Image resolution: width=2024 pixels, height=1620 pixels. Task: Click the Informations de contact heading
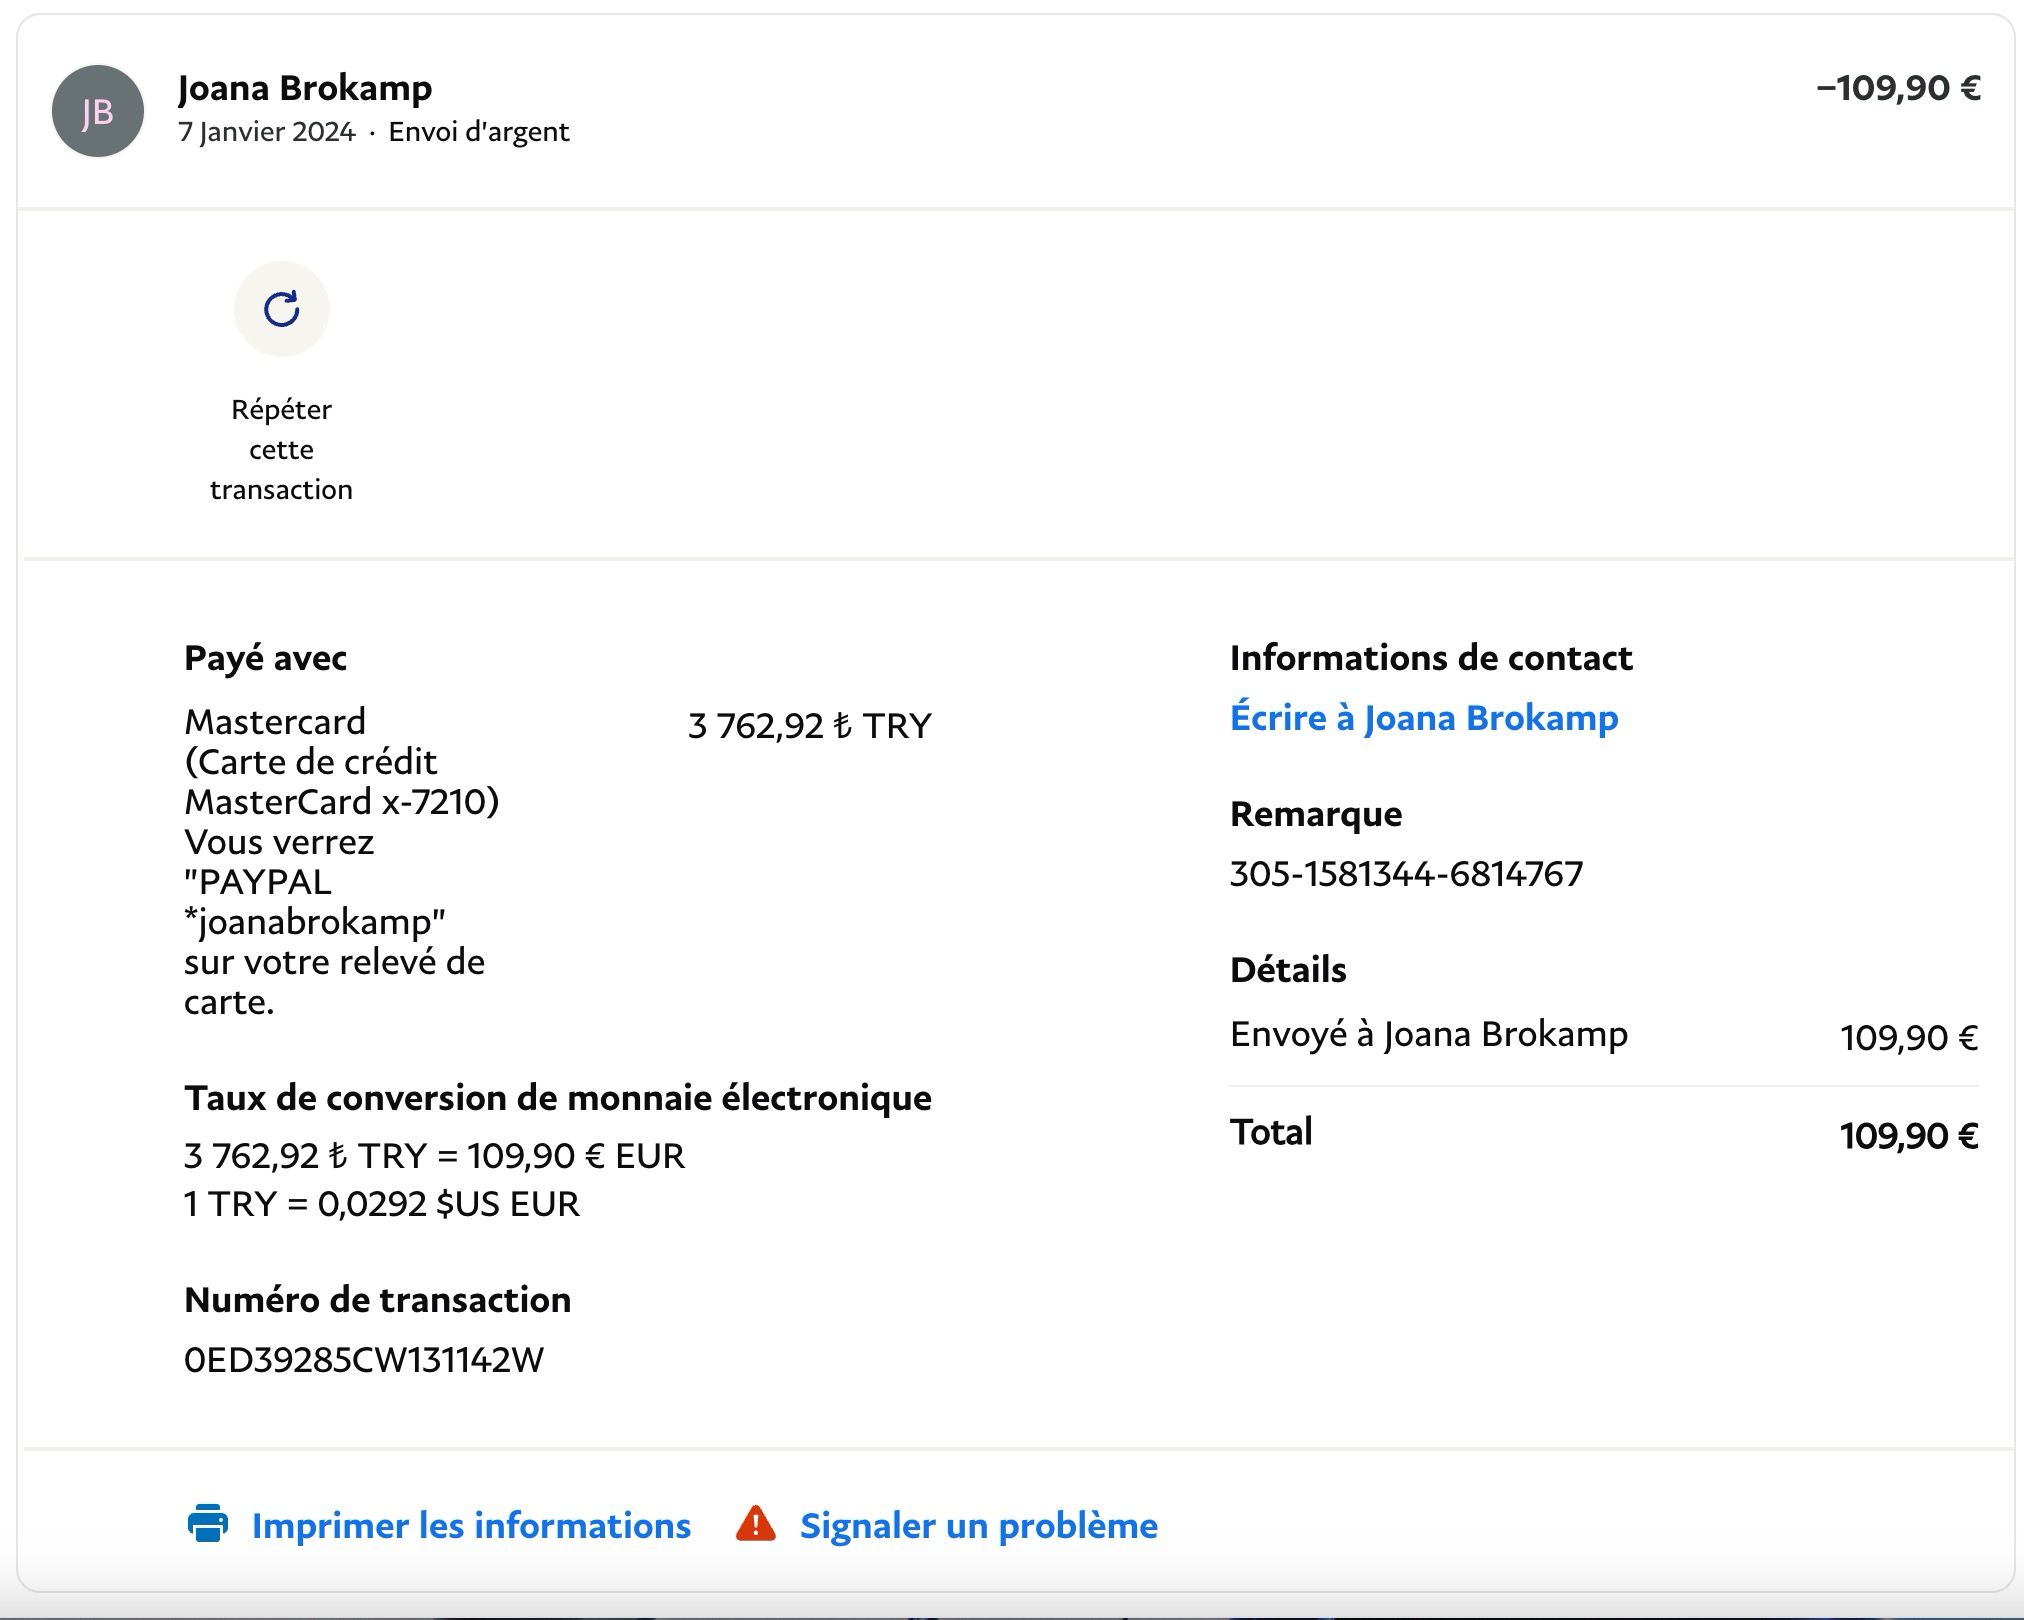click(1430, 658)
